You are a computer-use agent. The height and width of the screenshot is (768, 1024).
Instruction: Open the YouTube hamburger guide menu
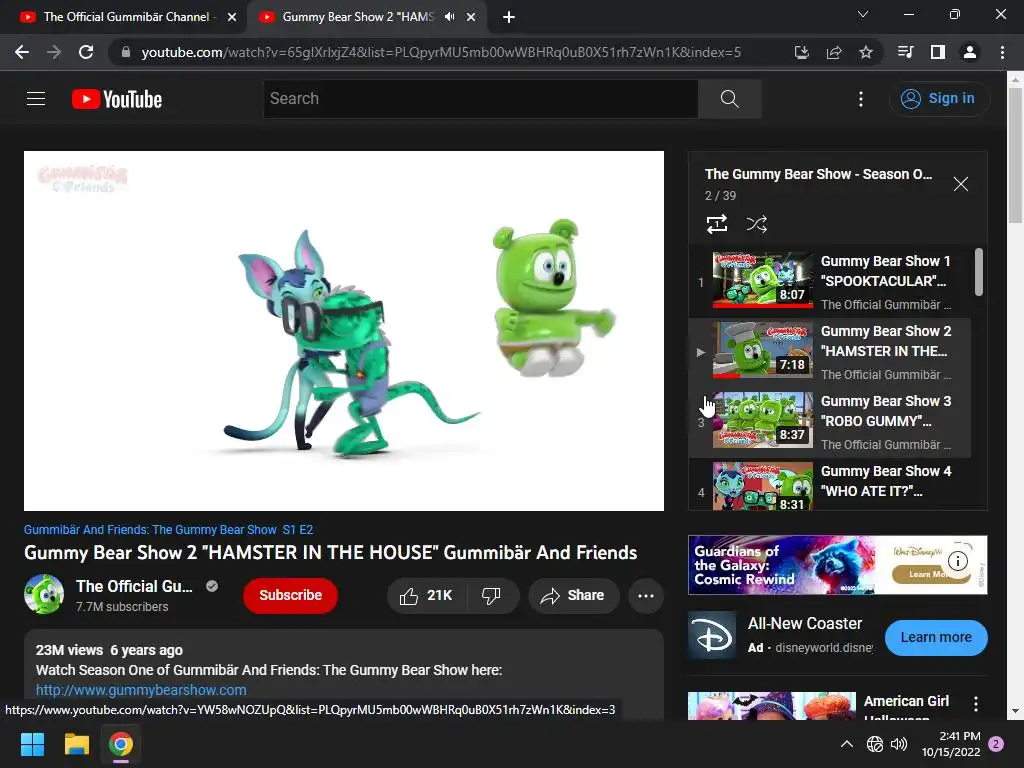pos(36,99)
